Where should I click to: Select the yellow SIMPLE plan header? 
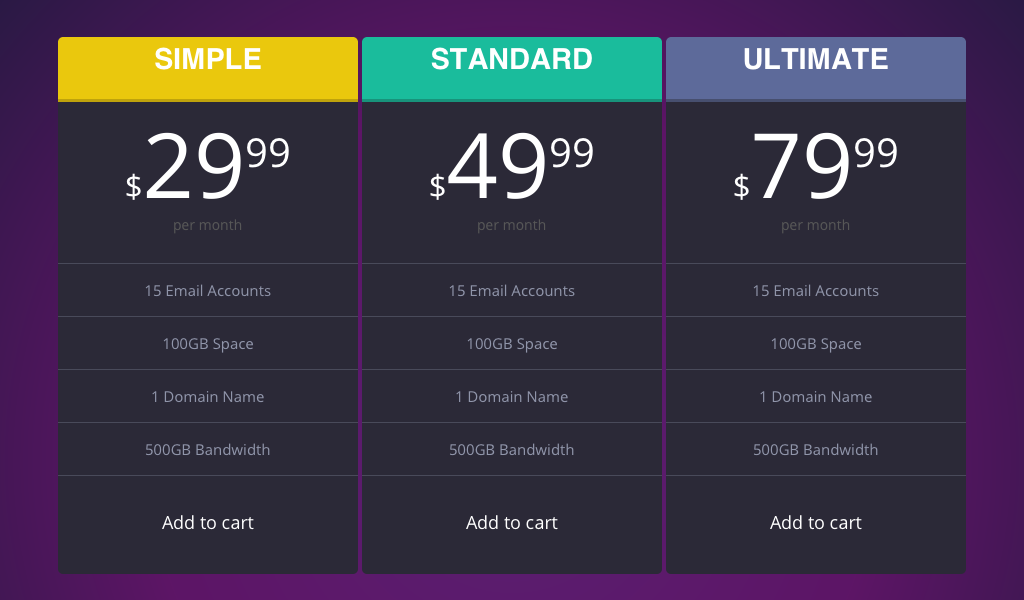(208, 69)
